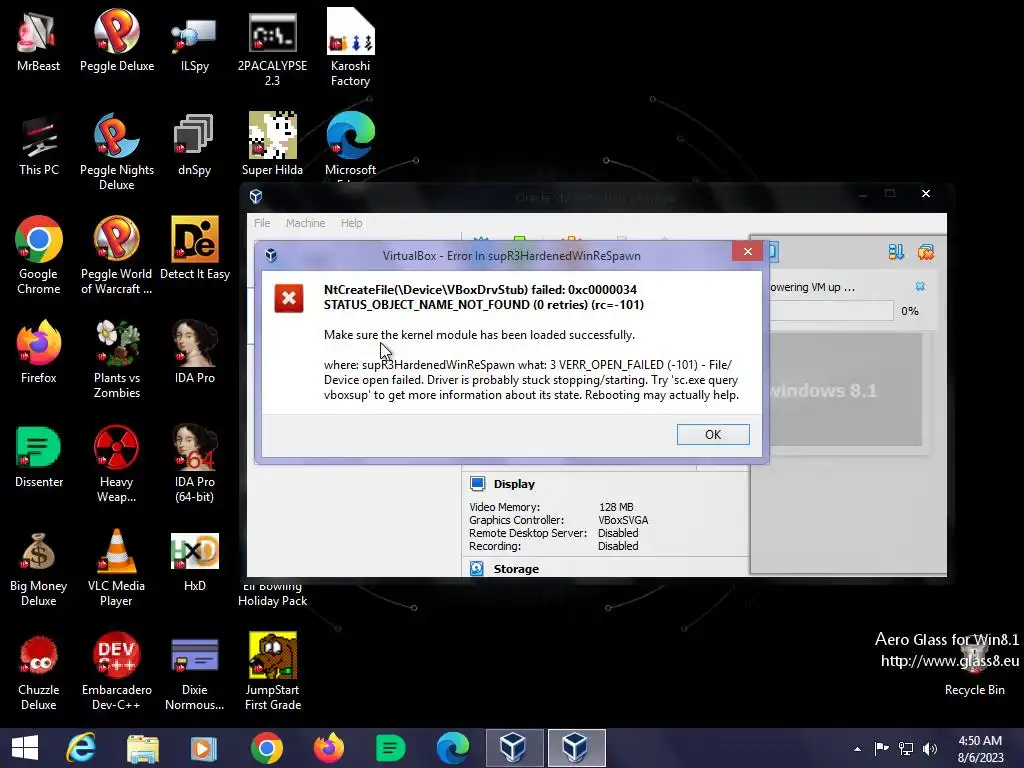Open the Action Center flag icon
Screen dimensions: 1024x768
pos(881,748)
